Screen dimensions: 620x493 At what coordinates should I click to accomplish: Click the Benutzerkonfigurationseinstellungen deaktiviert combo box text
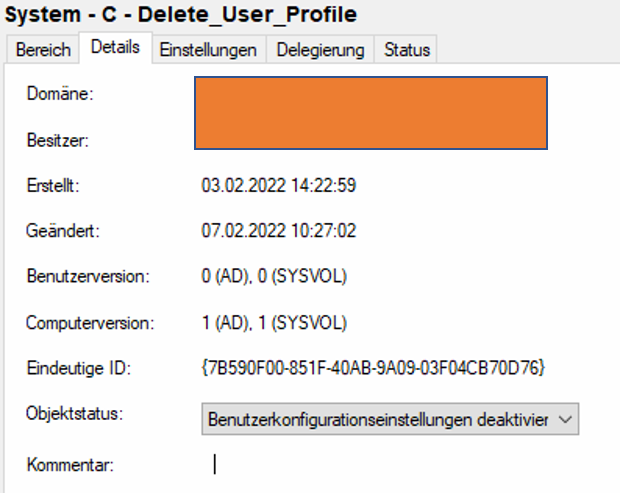[378, 419]
